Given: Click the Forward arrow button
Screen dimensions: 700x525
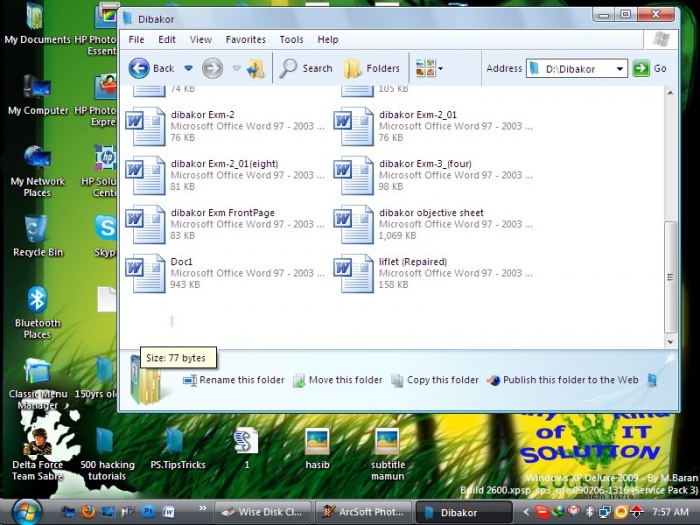Looking at the screenshot, I should tap(212, 68).
